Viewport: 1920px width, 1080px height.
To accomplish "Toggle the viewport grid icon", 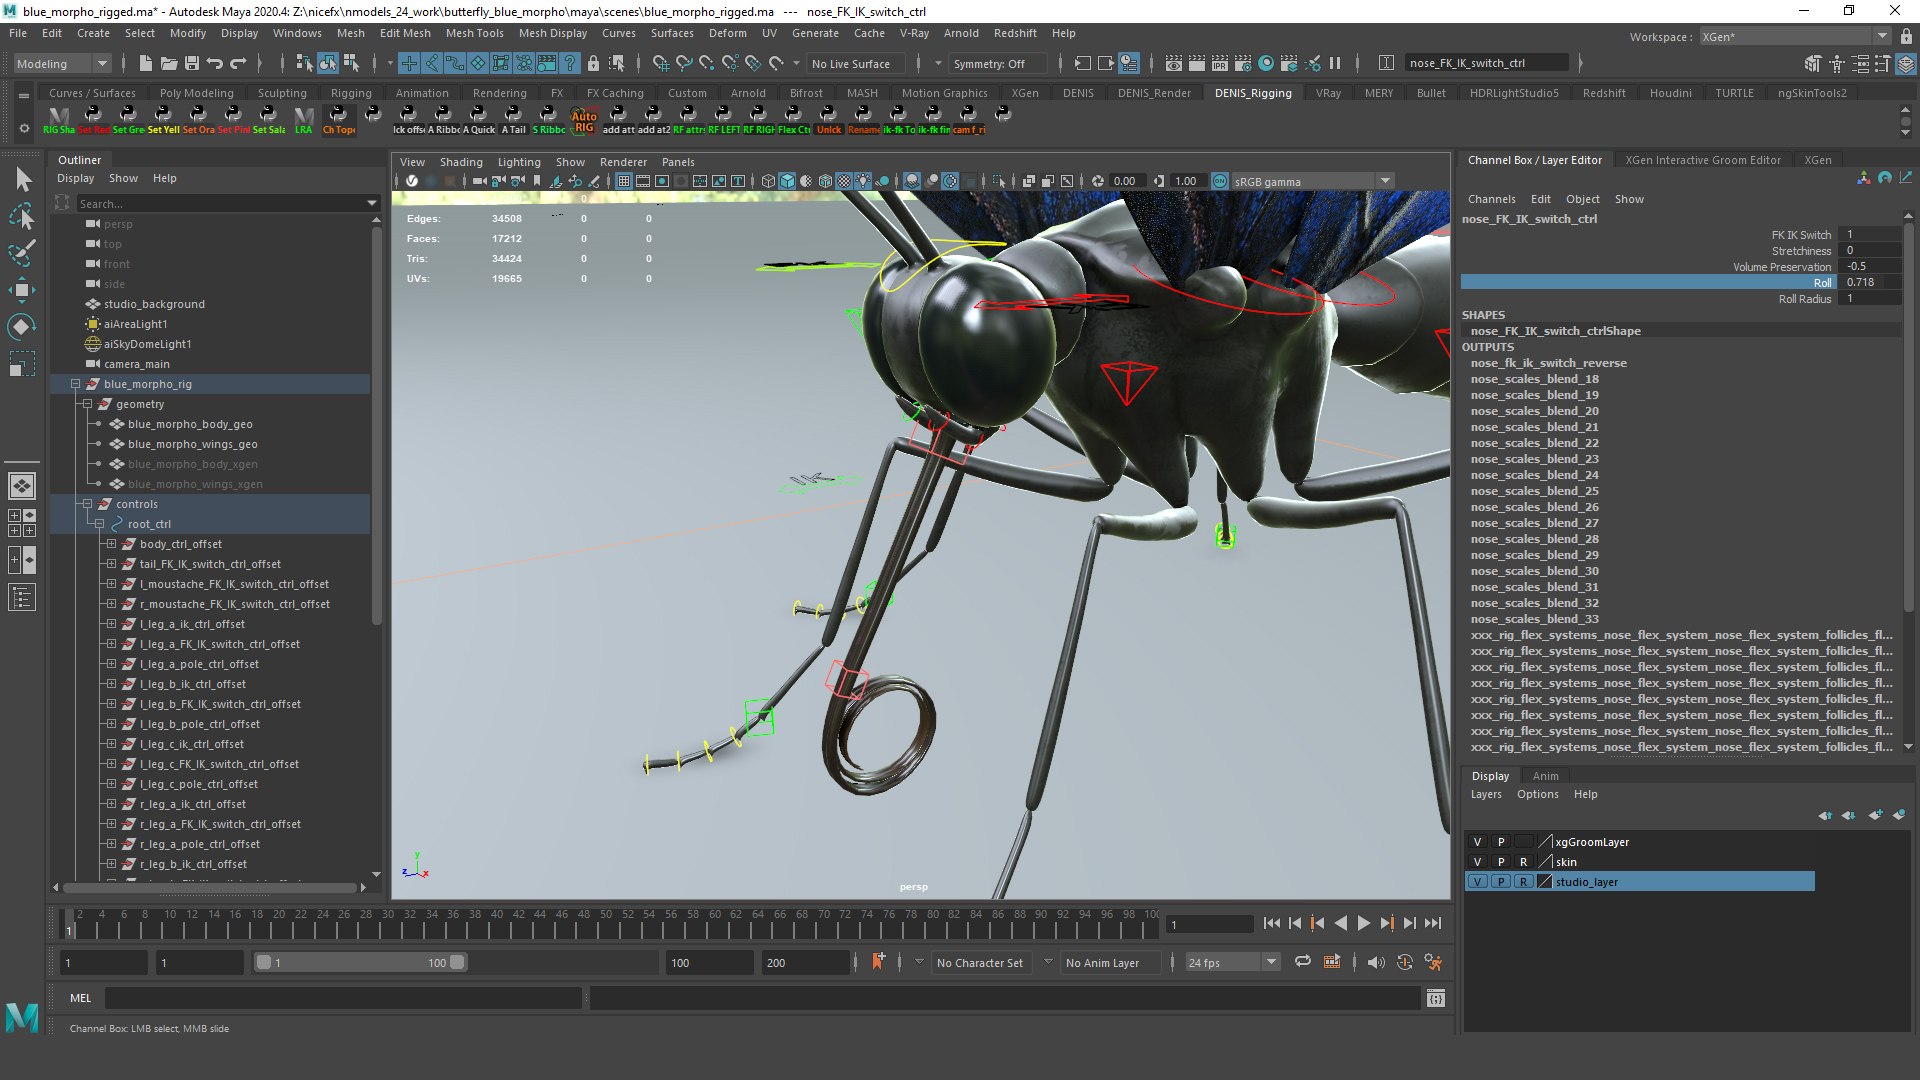I will click(624, 181).
